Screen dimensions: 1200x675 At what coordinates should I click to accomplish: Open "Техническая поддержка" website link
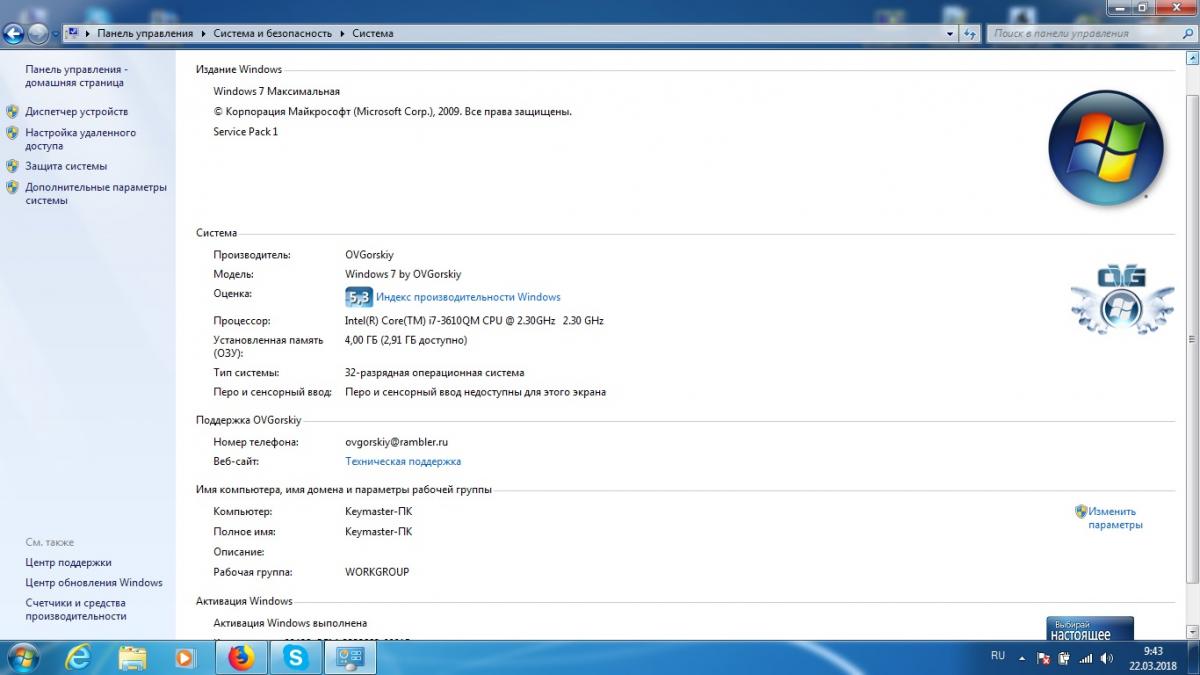coord(403,461)
